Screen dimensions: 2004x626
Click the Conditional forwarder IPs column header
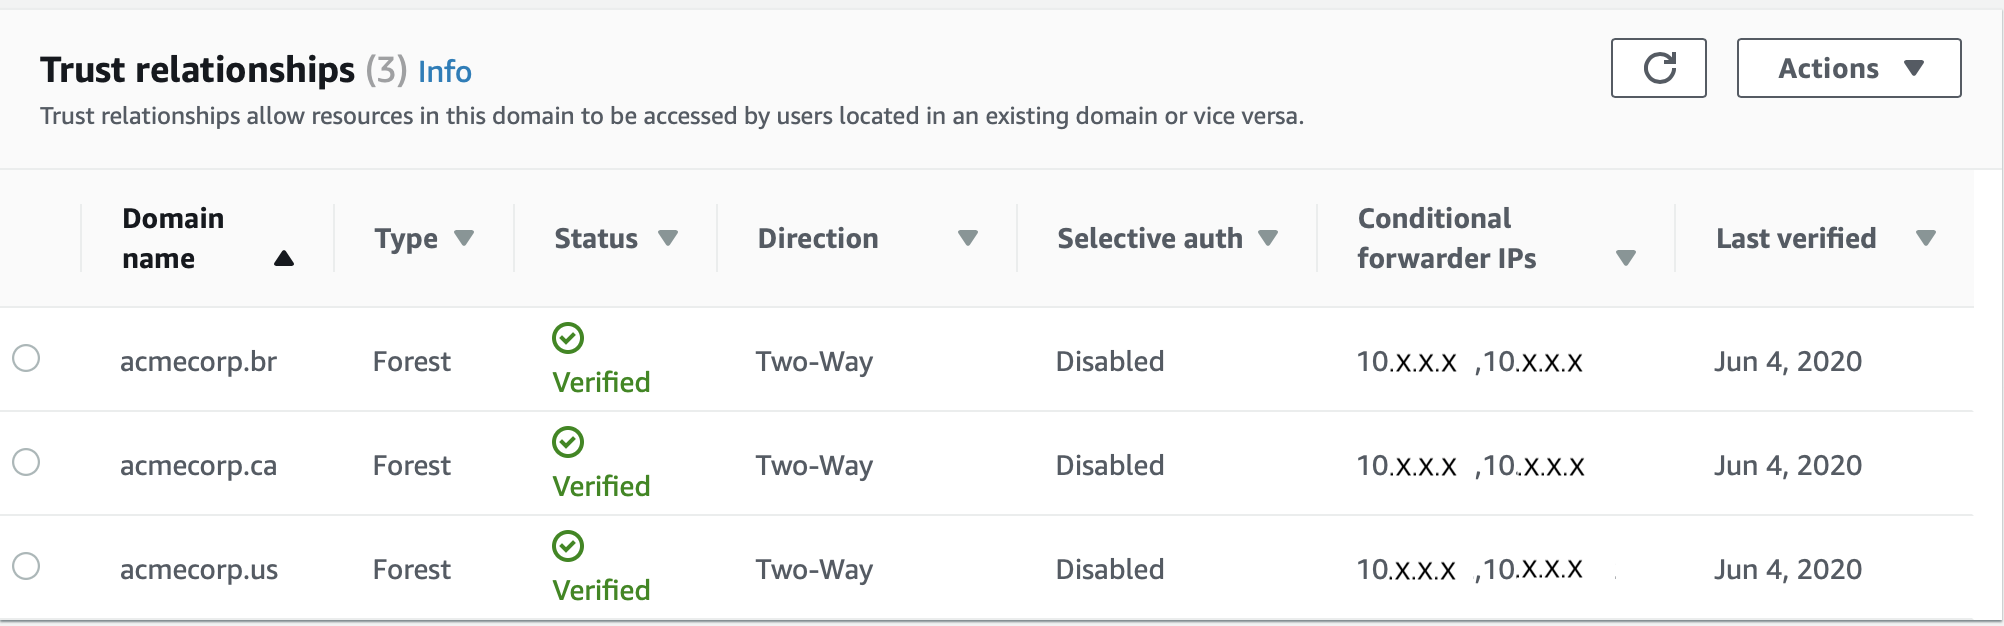click(x=1446, y=238)
